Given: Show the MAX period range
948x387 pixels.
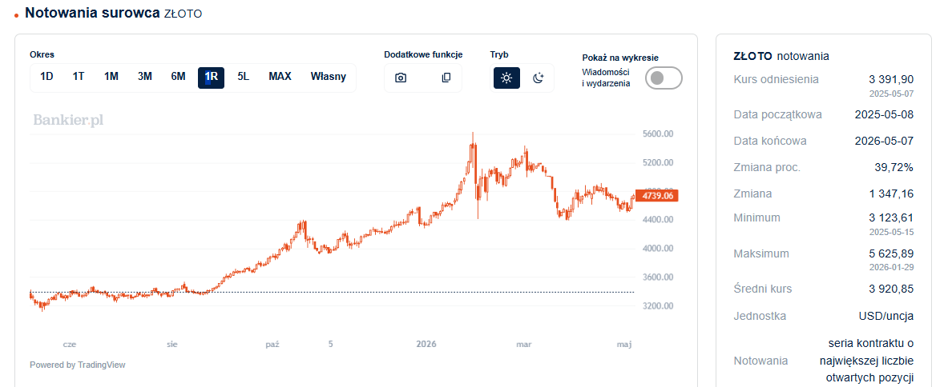Looking at the screenshot, I should tap(280, 77).
